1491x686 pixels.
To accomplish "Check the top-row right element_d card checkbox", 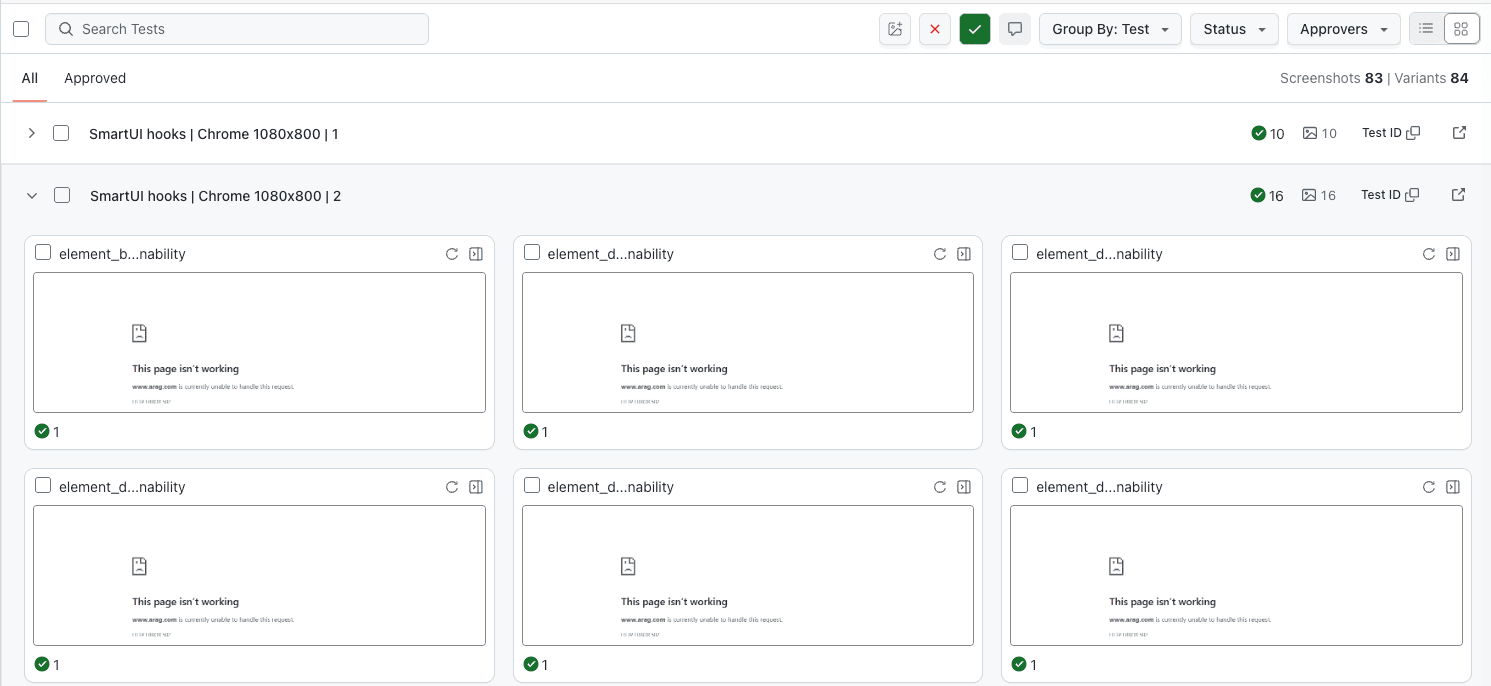I will (1020, 252).
